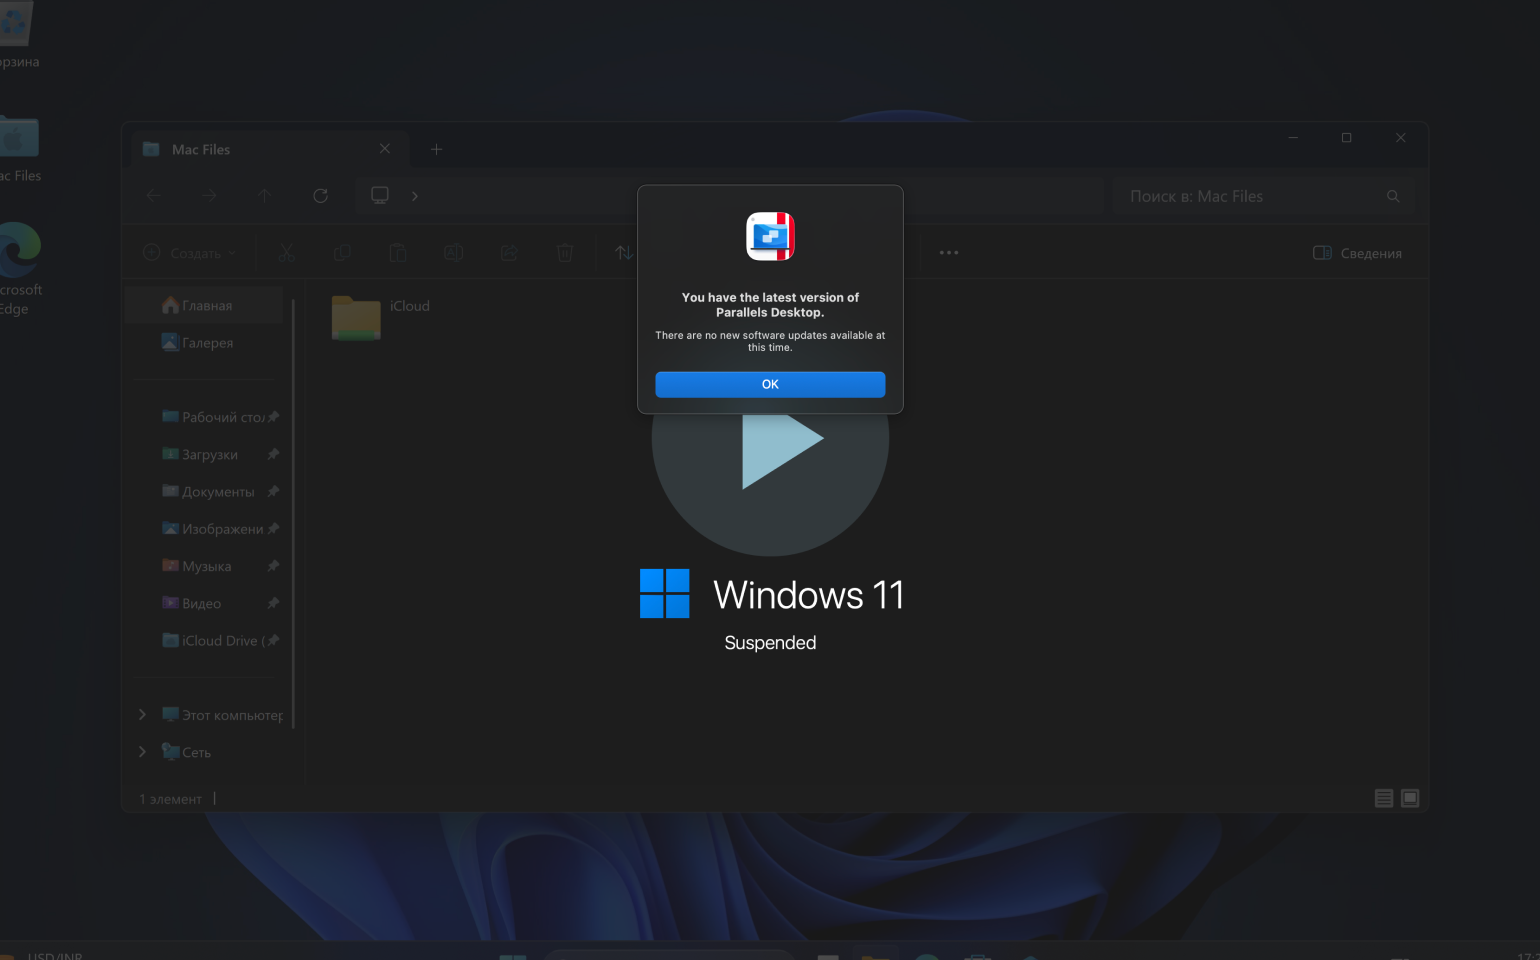
Task: Click the share icon in the toolbar
Action: [509, 253]
